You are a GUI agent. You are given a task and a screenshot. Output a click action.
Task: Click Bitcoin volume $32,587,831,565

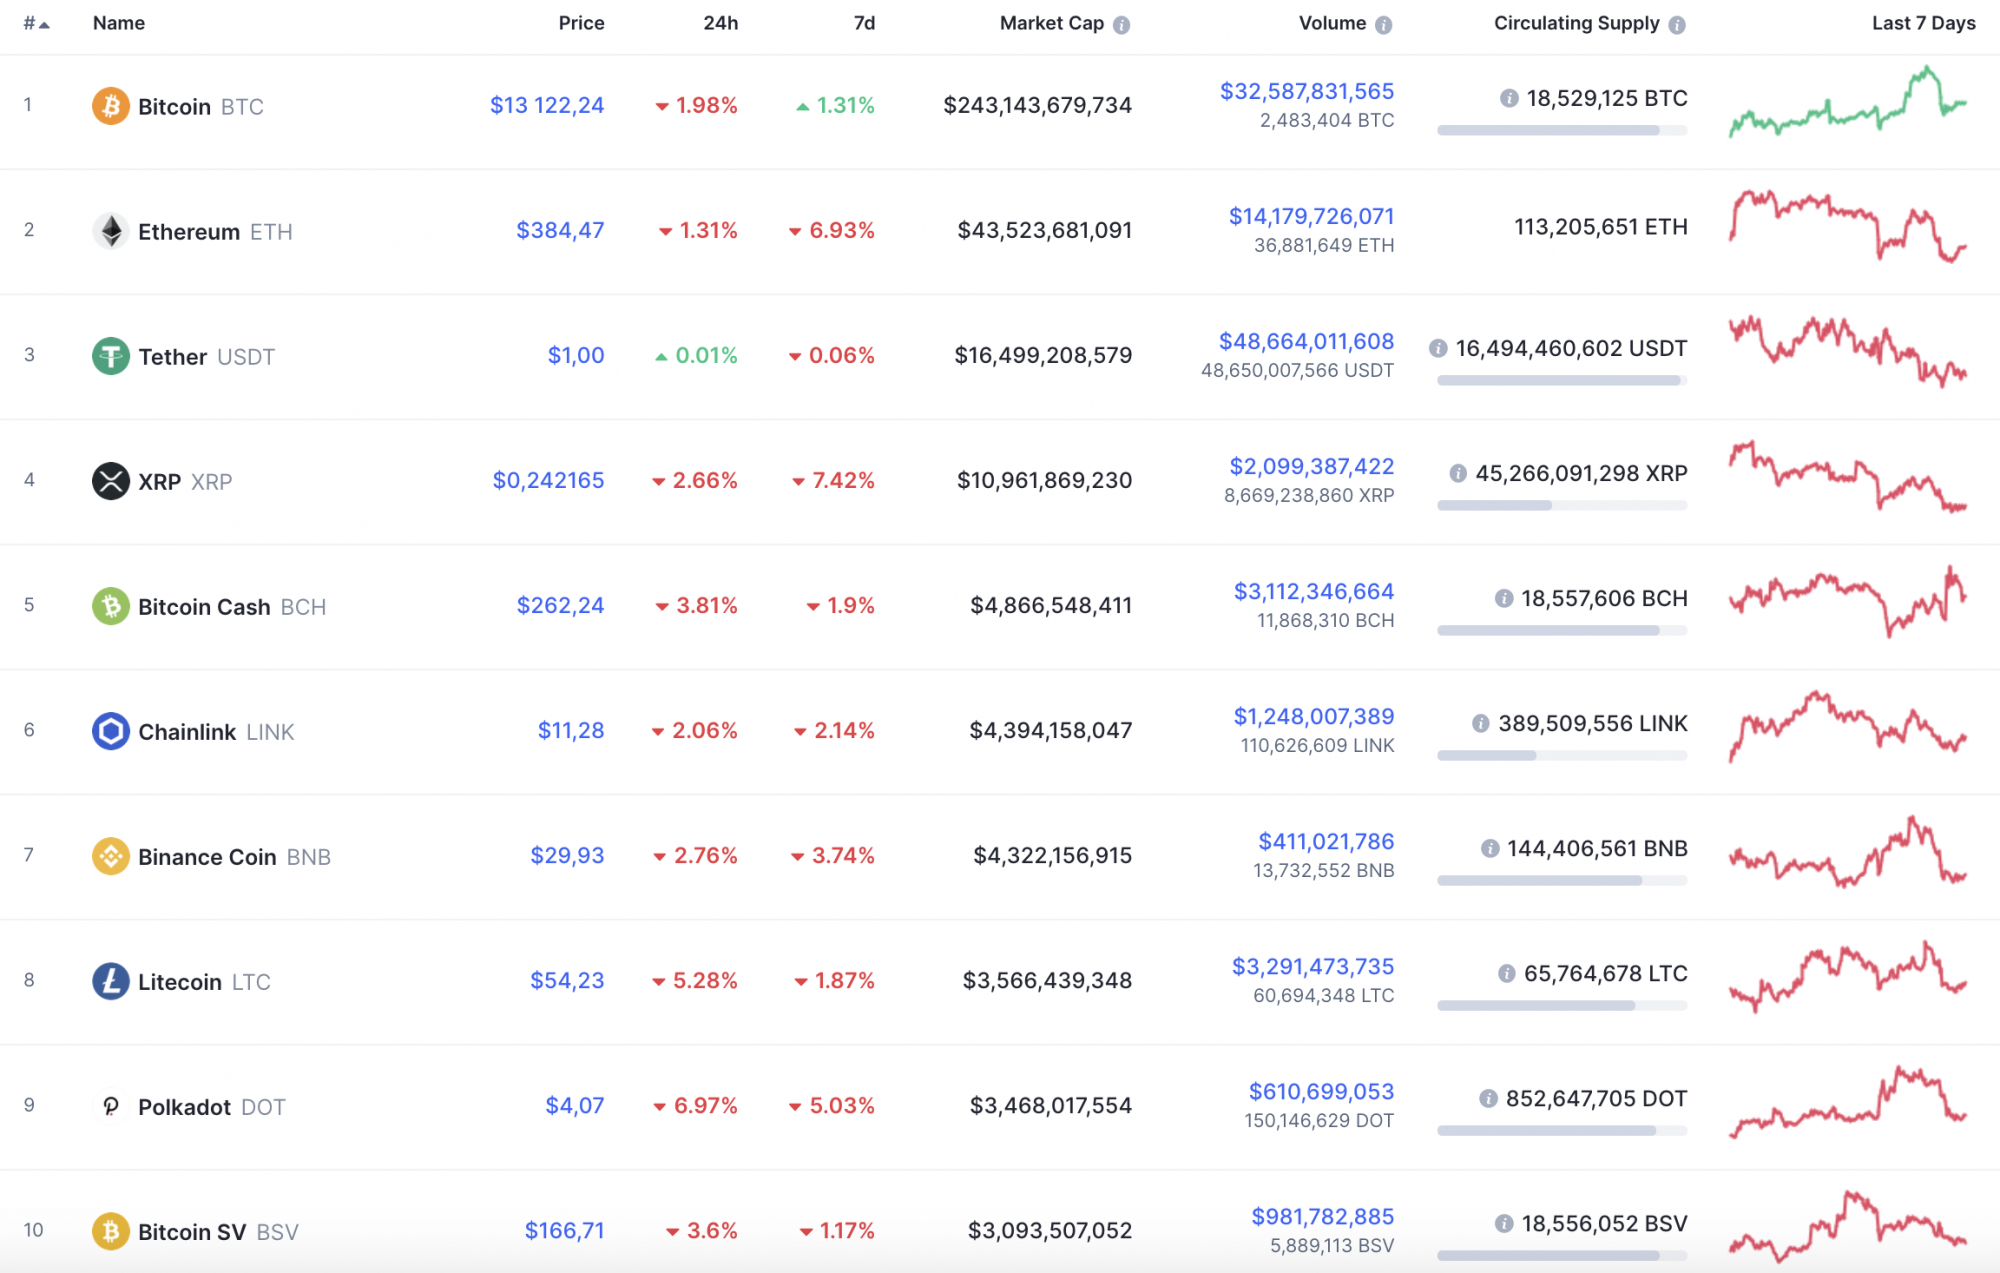pyautogui.click(x=1307, y=91)
